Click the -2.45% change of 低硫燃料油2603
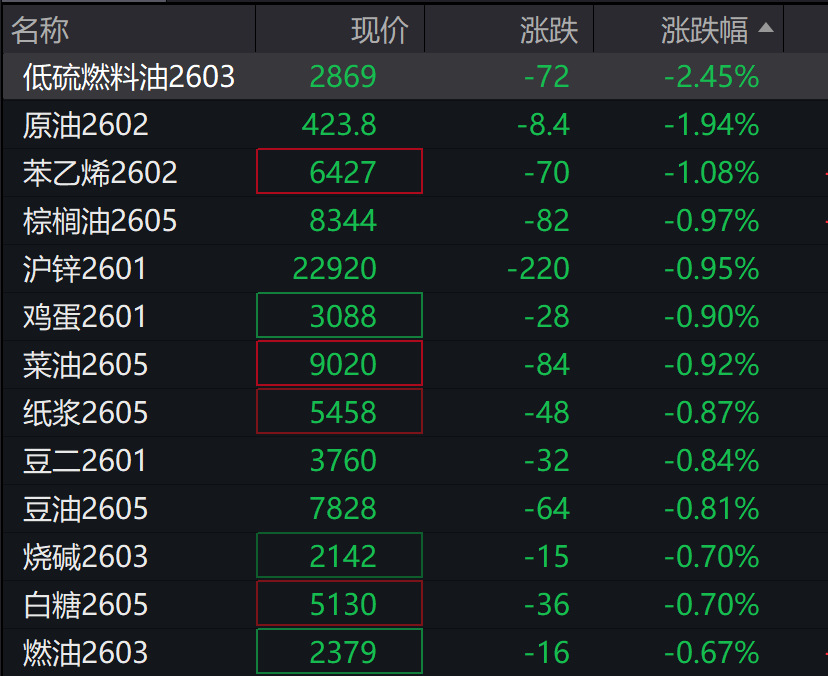Screen dimensions: 828x676 point(711,76)
